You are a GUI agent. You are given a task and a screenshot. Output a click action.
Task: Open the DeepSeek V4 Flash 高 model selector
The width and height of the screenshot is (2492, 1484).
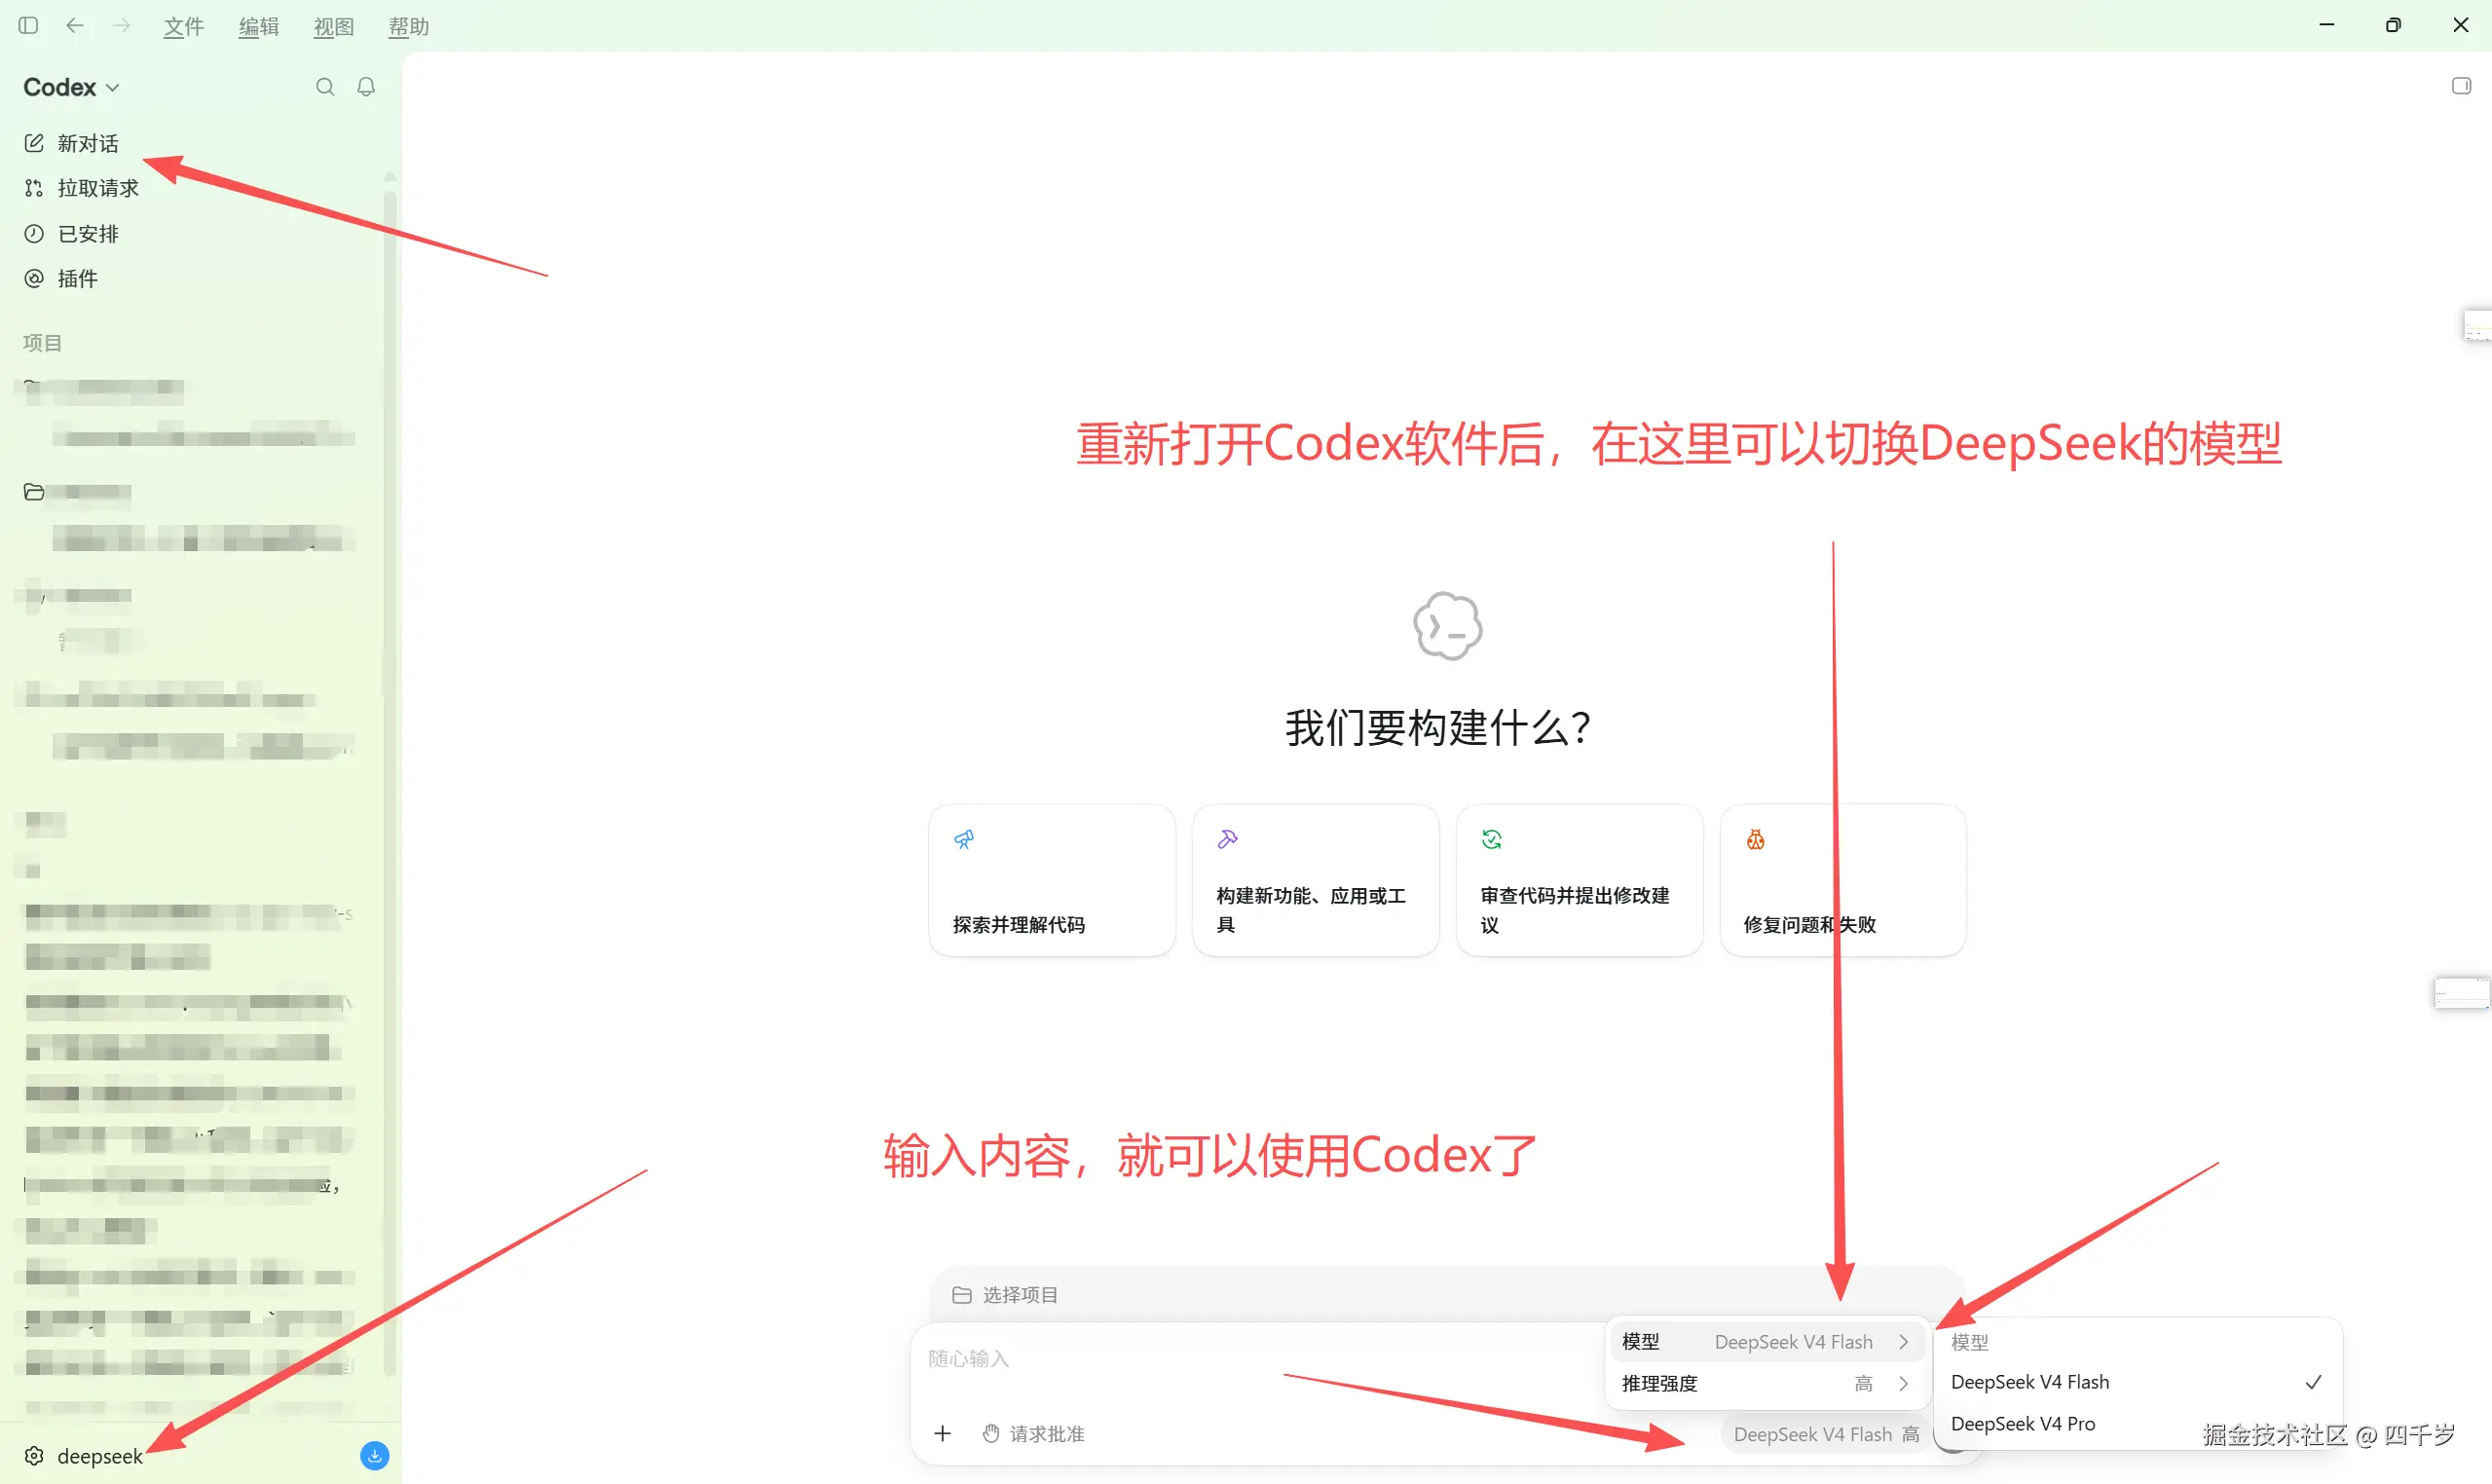click(x=1826, y=1433)
